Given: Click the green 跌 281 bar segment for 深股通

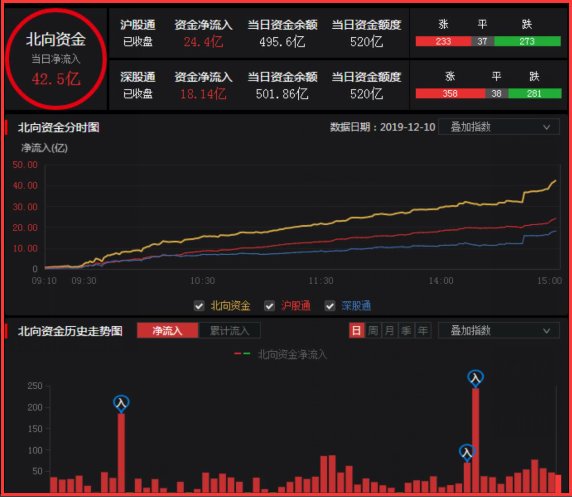Looking at the screenshot, I should coord(535,93).
